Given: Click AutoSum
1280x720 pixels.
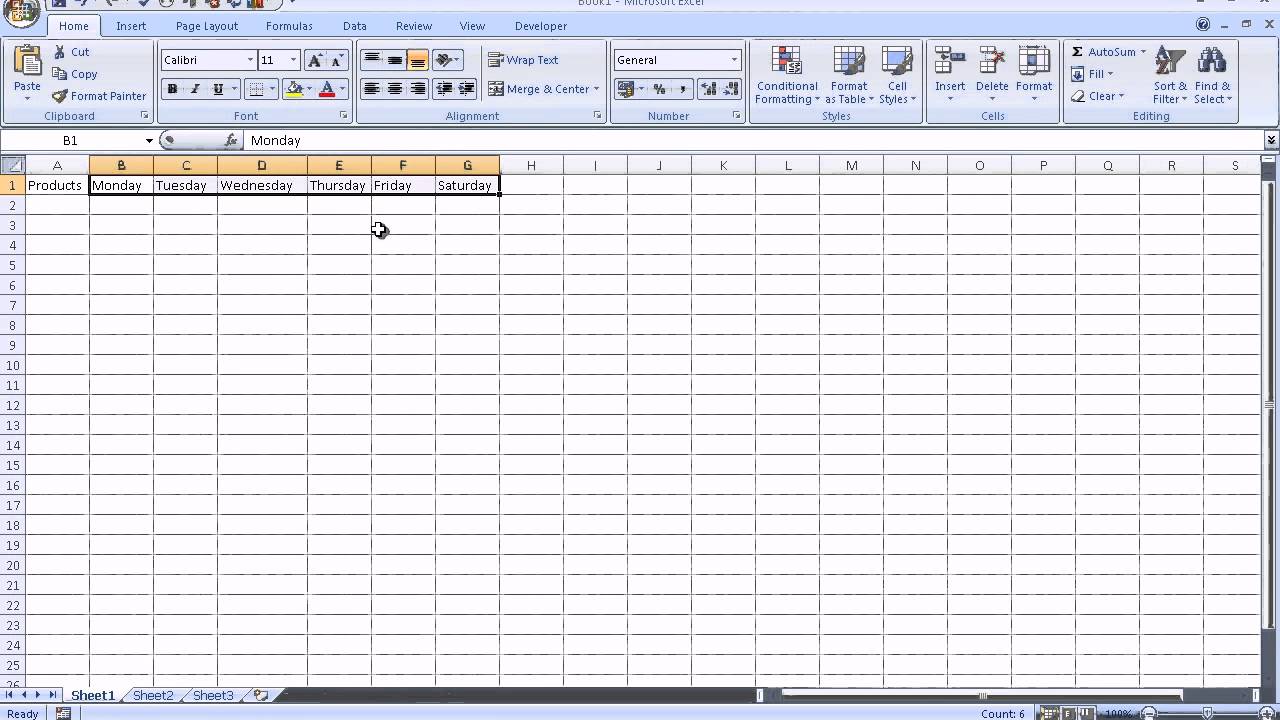Looking at the screenshot, I should point(1104,52).
